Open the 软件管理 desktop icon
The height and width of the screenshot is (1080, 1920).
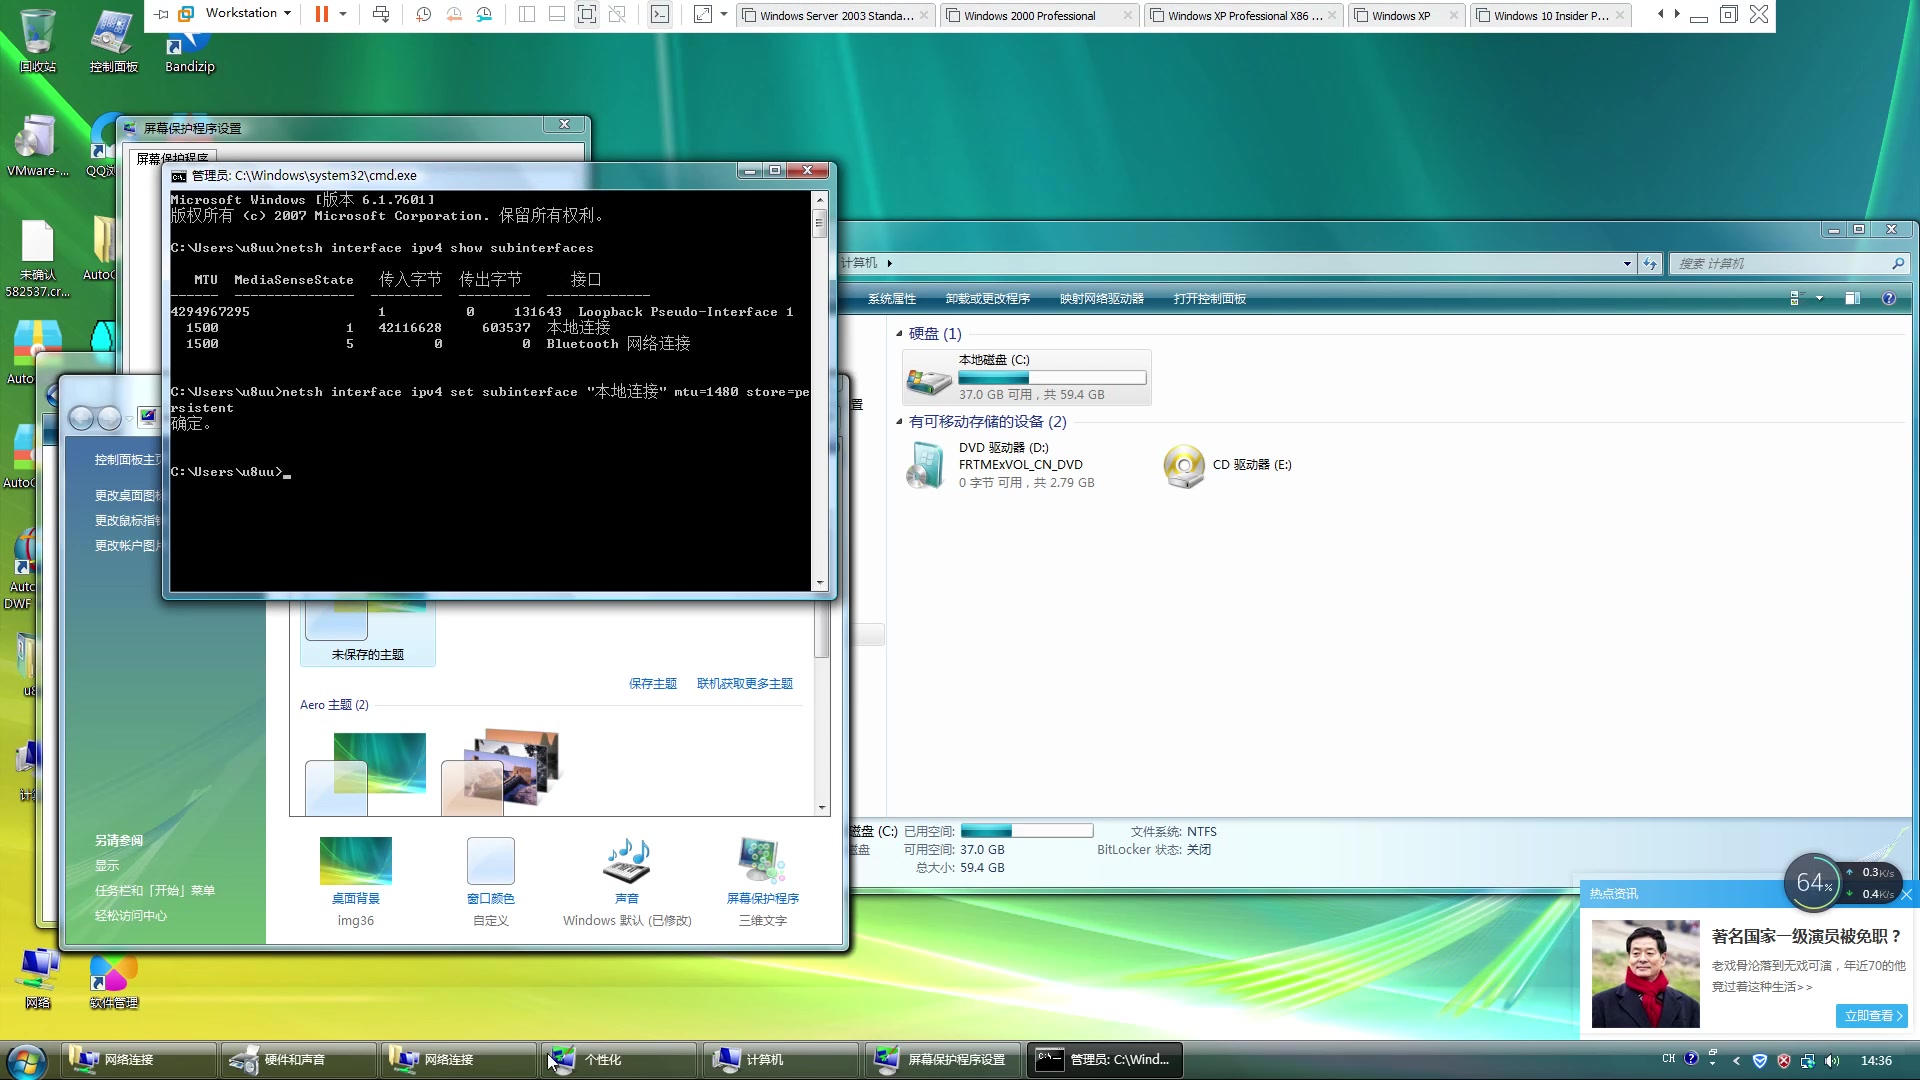[113, 982]
